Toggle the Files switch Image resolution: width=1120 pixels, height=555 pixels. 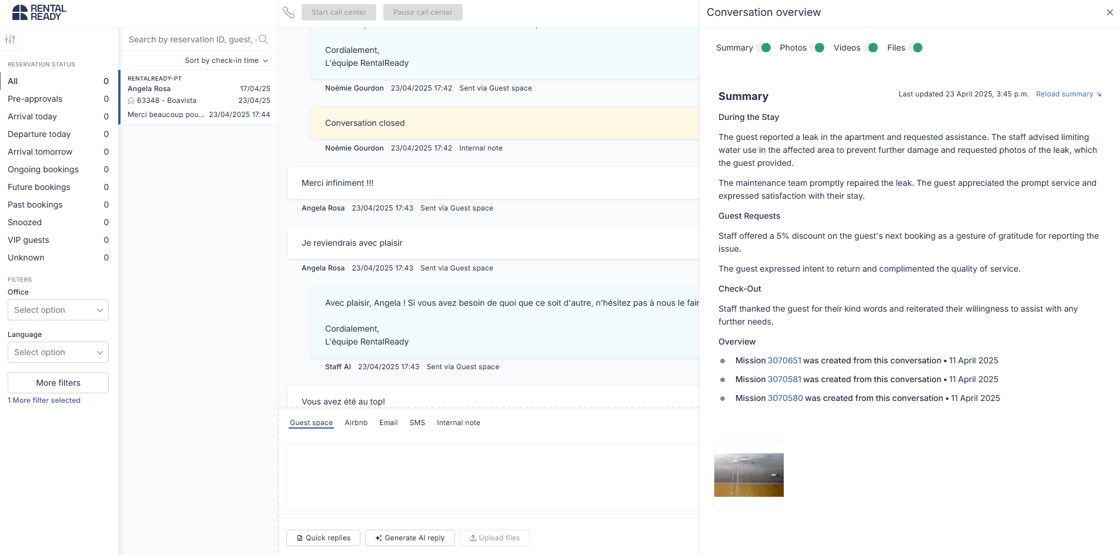pyautogui.click(x=916, y=48)
